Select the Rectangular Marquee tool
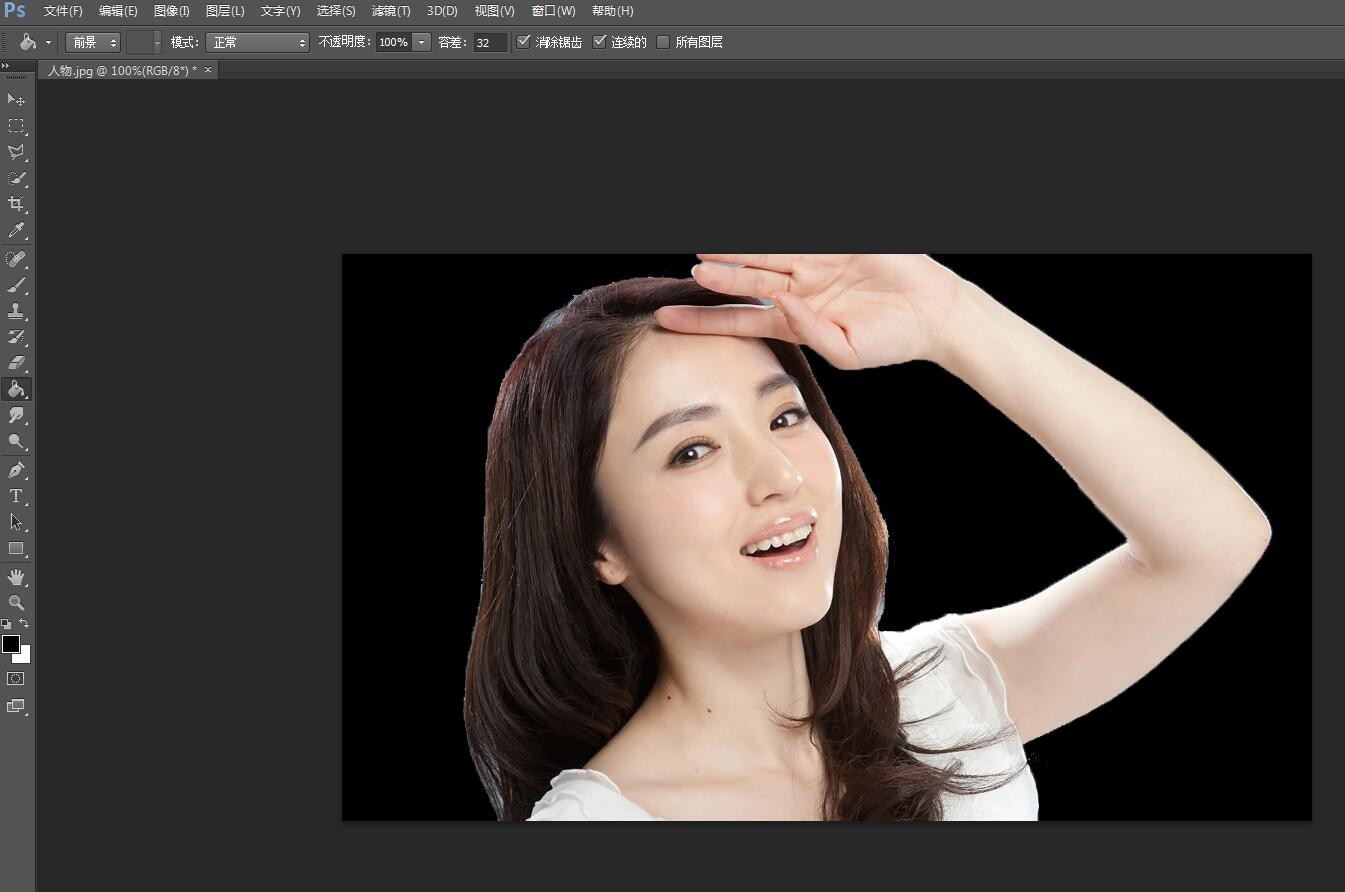The height and width of the screenshot is (892, 1345). [x=16, y=126]
